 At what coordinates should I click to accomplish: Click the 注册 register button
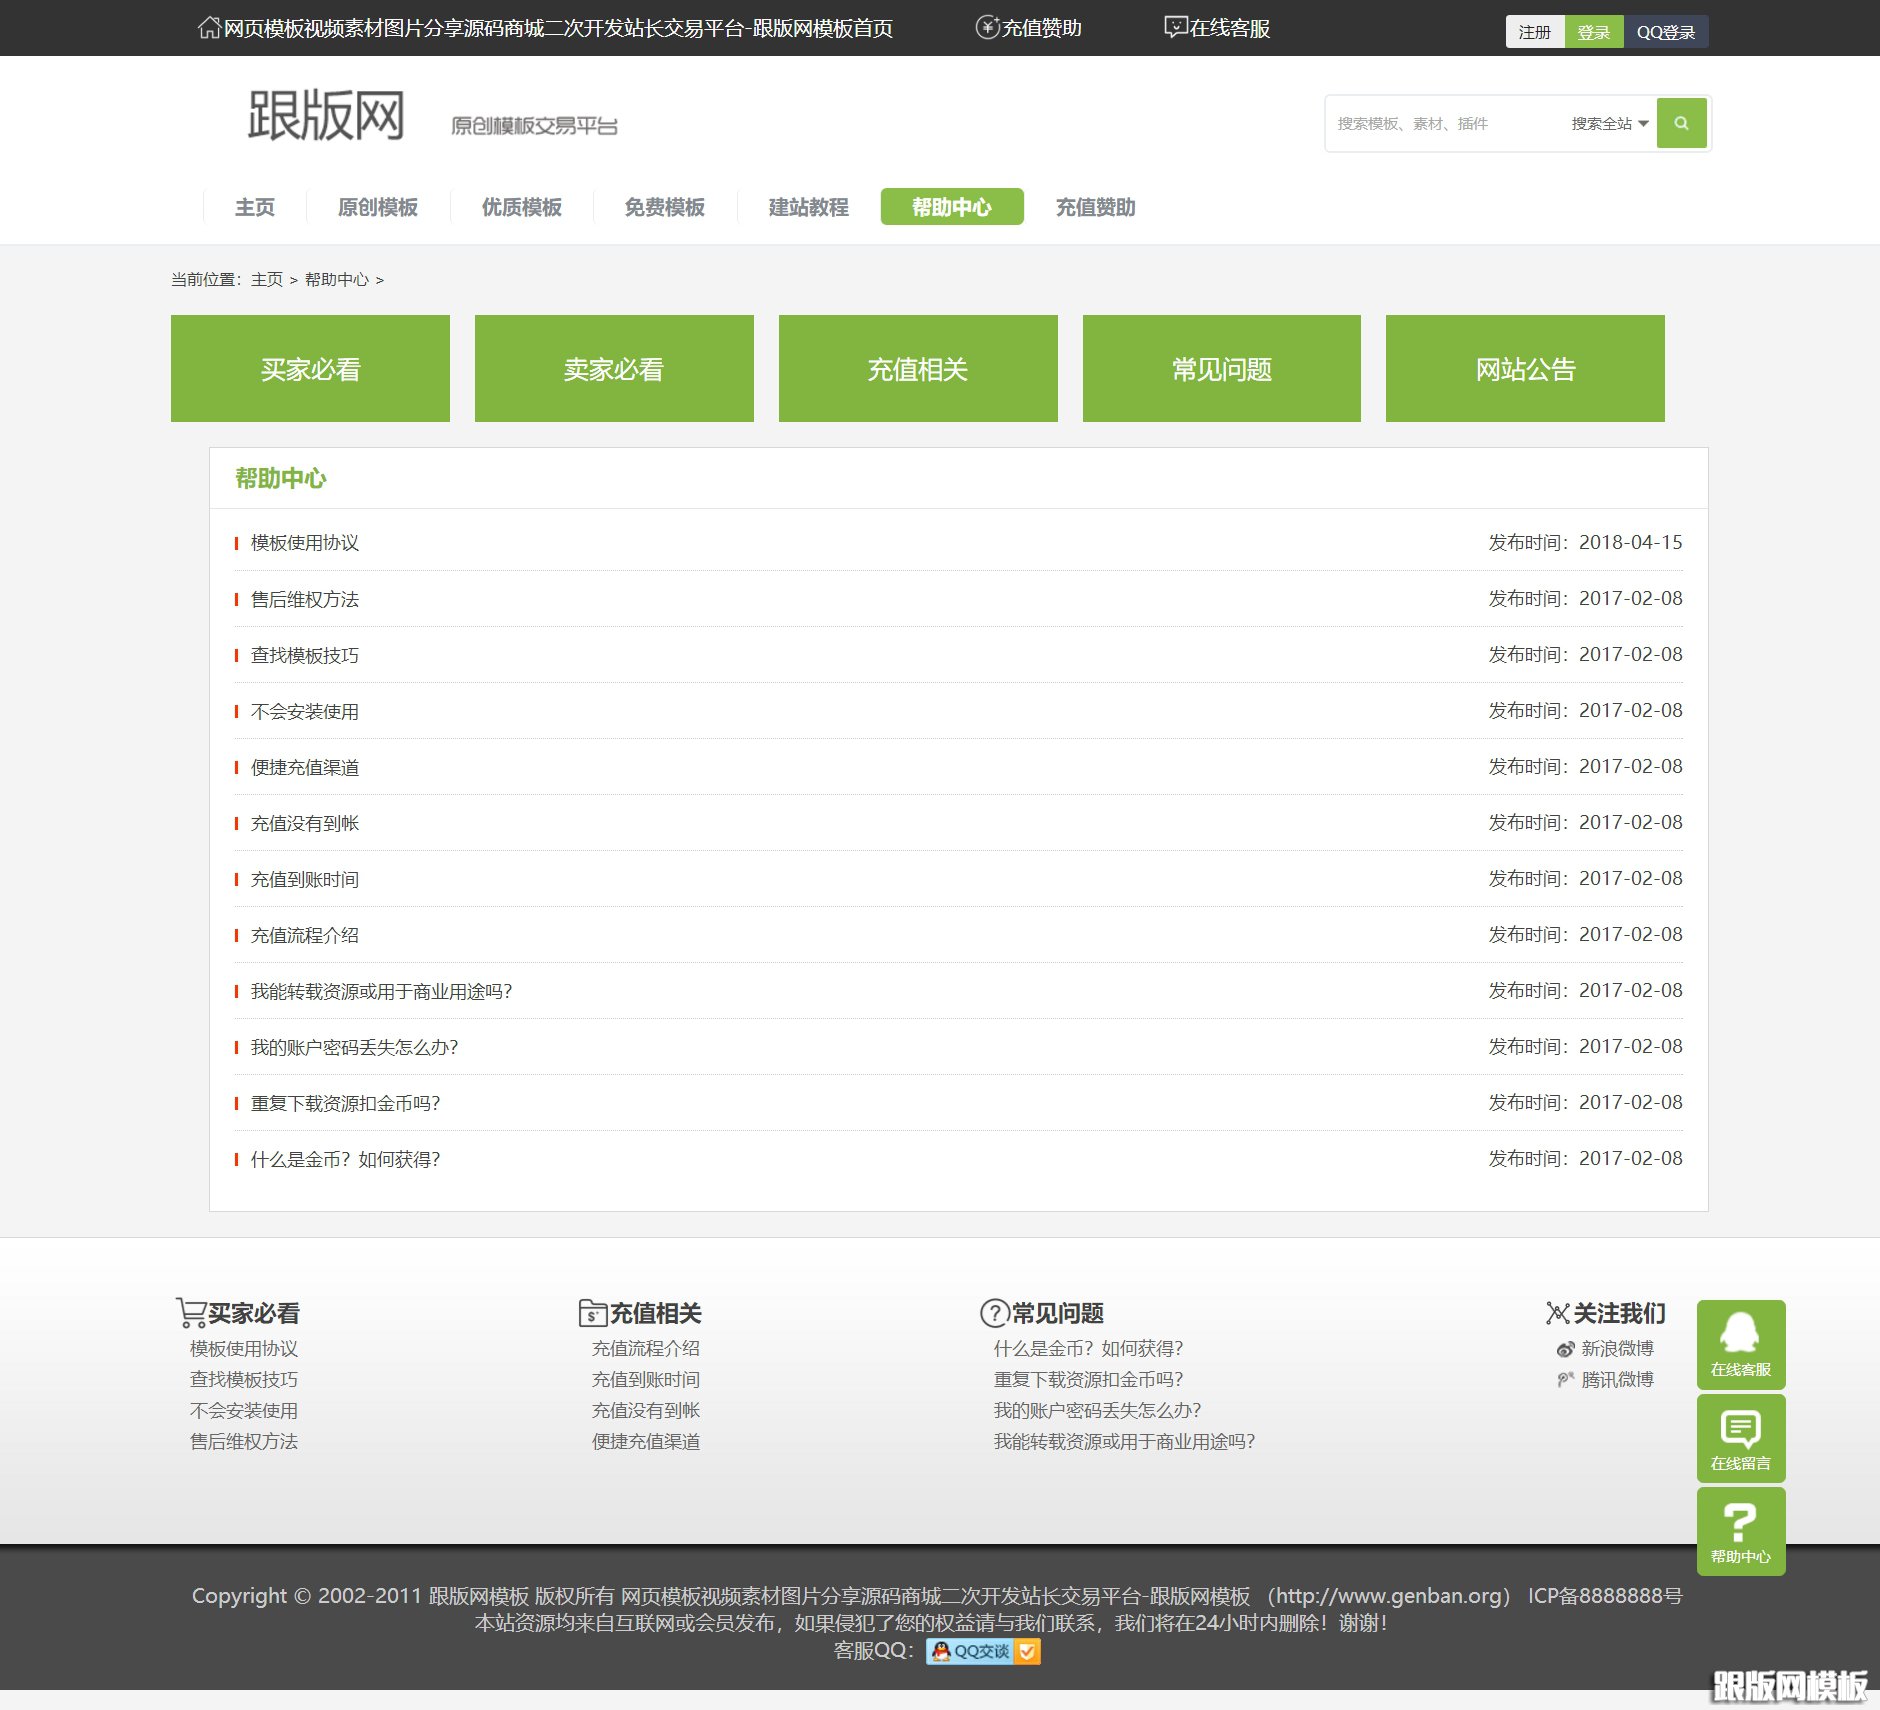tap(1534, 32)
